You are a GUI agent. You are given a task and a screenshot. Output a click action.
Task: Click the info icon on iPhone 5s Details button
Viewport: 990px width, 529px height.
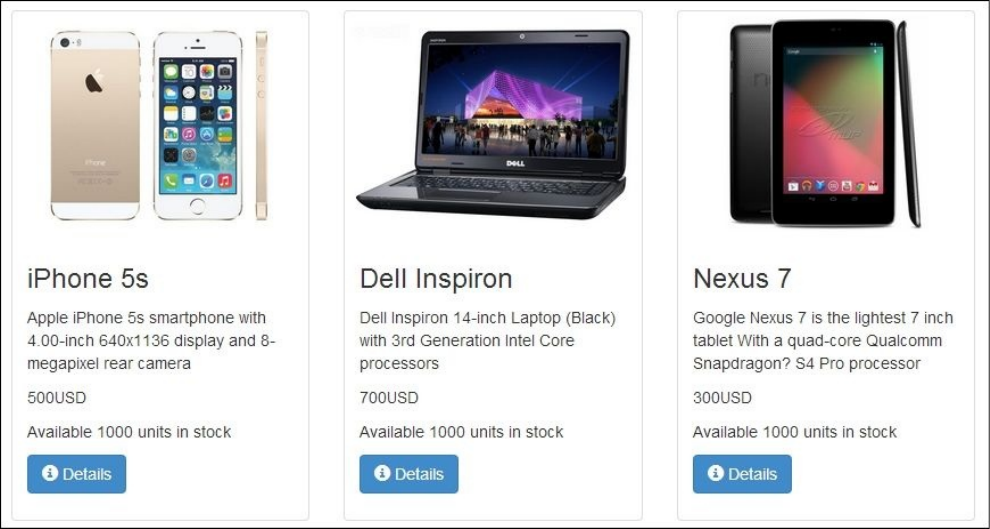tap(50, 473)
